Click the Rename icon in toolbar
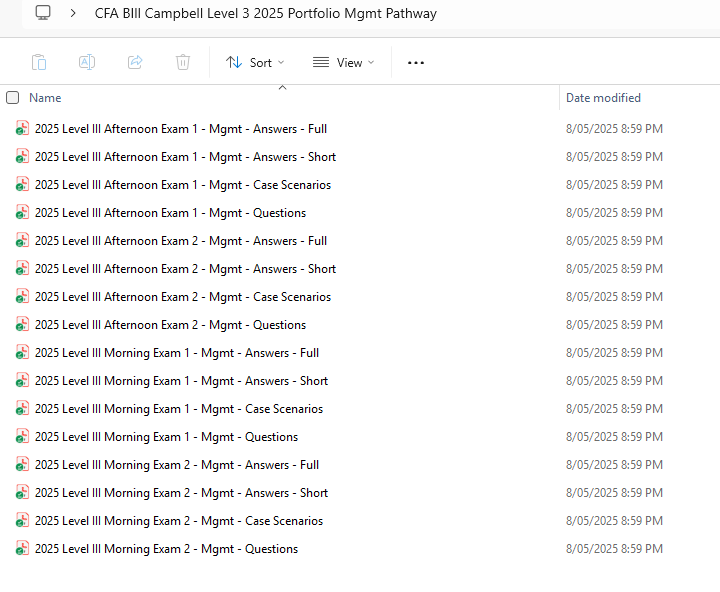The height and width of the screenshot is (592, 720). pyautogui.click(x=87, y=62)
